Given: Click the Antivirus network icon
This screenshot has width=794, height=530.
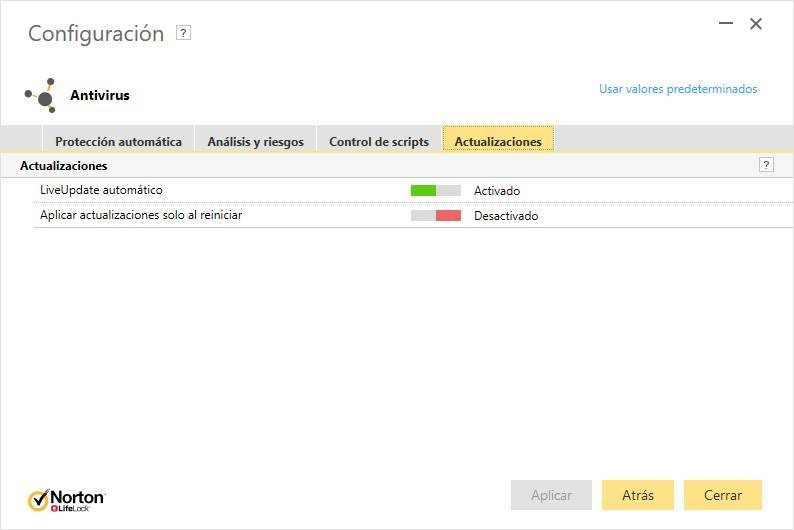Looking at the screenshot, I should click(41, 95).
